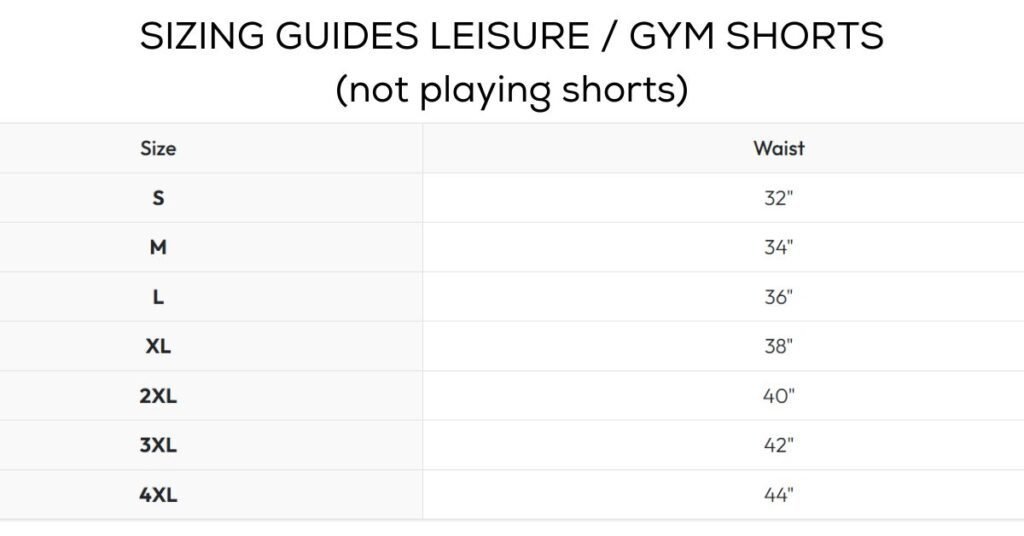The width and height of the screenshot is (1024, 536).
Task: Click the 32" waist value
Action: pyautogui.click(x=778, y=198)
